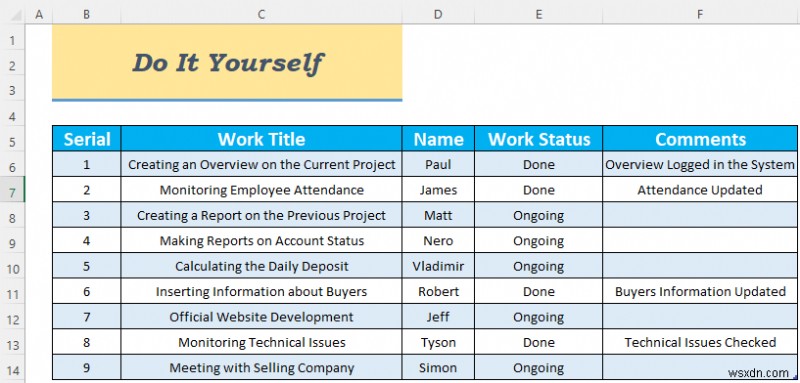The height and width of the screenshot is (383, 800).
Task: Select Simon's 'Ongoing' status cell
Action: pyautogui.click(x=538, y=368)
